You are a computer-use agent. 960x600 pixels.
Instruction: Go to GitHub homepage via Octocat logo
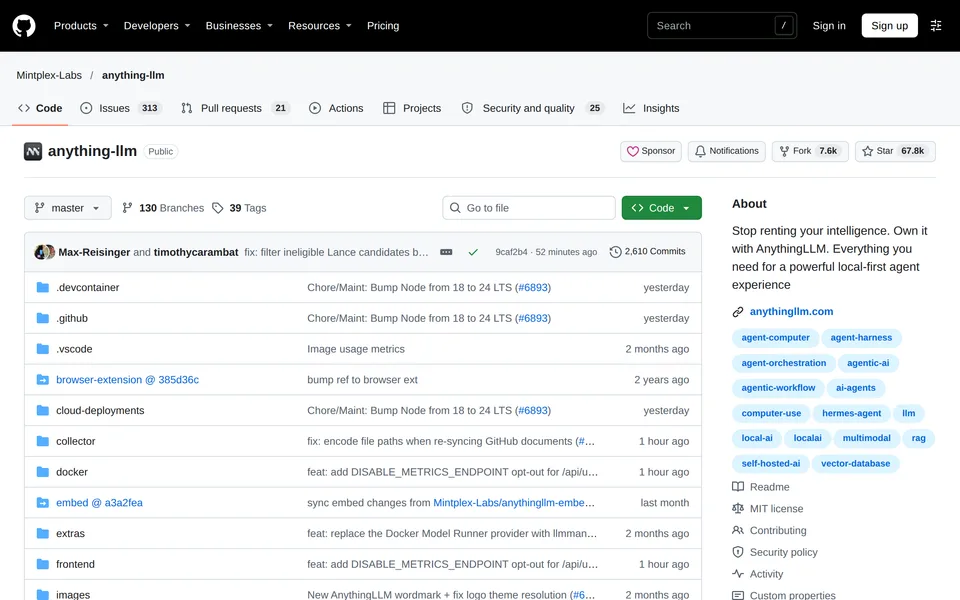[x=24, y=26]
